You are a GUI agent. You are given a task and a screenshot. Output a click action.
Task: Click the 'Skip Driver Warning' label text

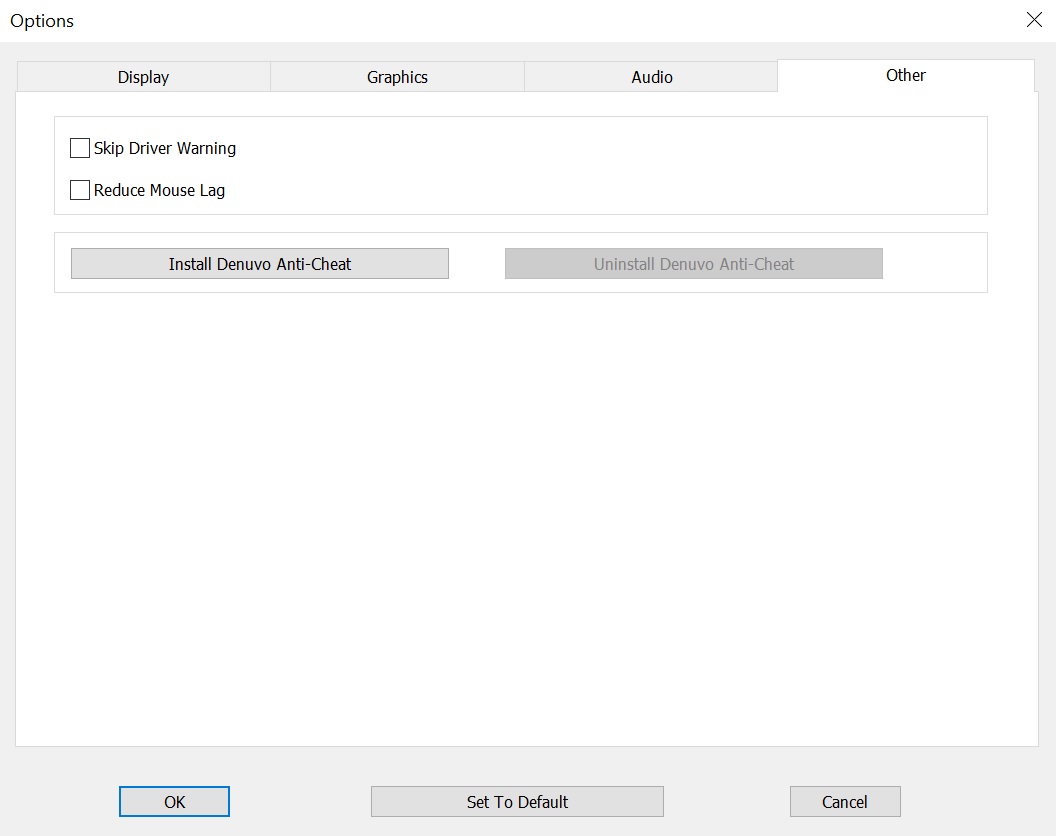pos(165,148)
